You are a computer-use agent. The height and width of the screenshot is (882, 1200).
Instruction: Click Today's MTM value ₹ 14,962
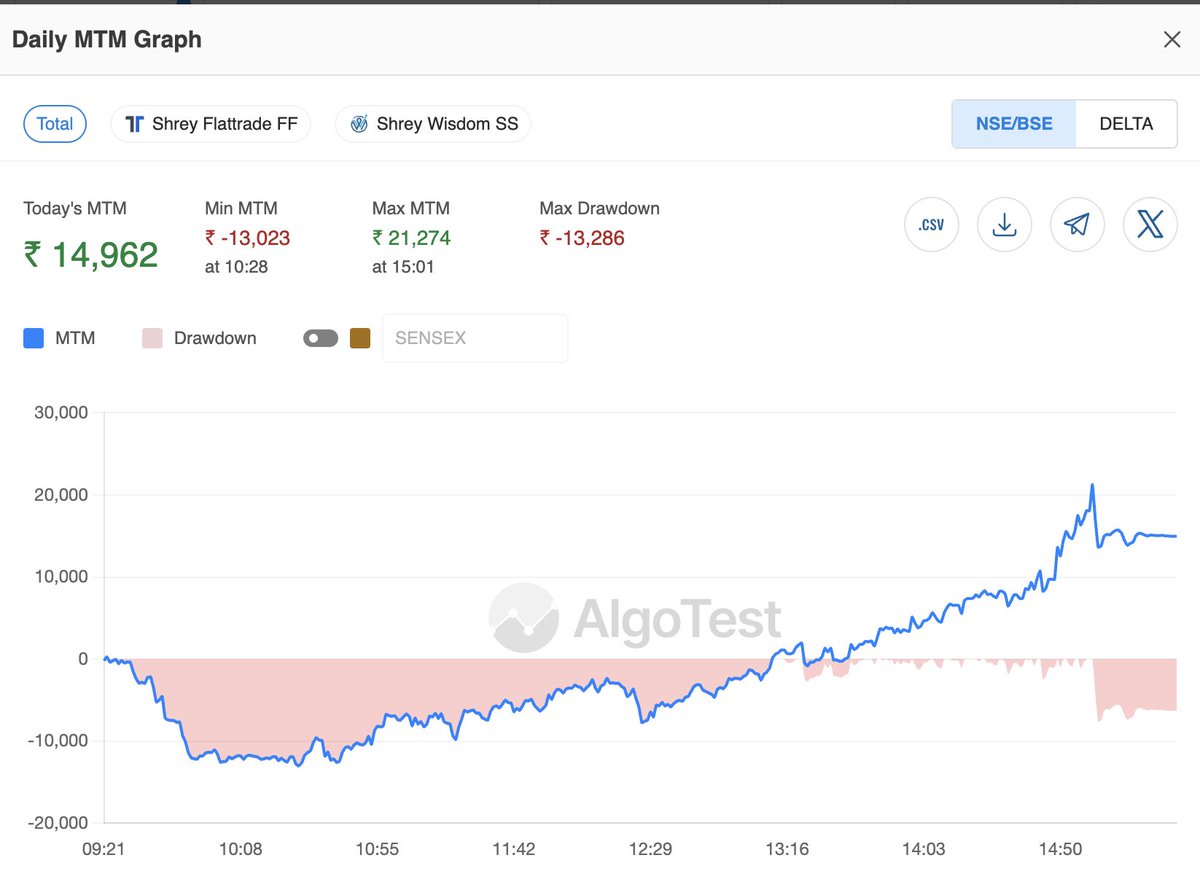coord(91,255)
